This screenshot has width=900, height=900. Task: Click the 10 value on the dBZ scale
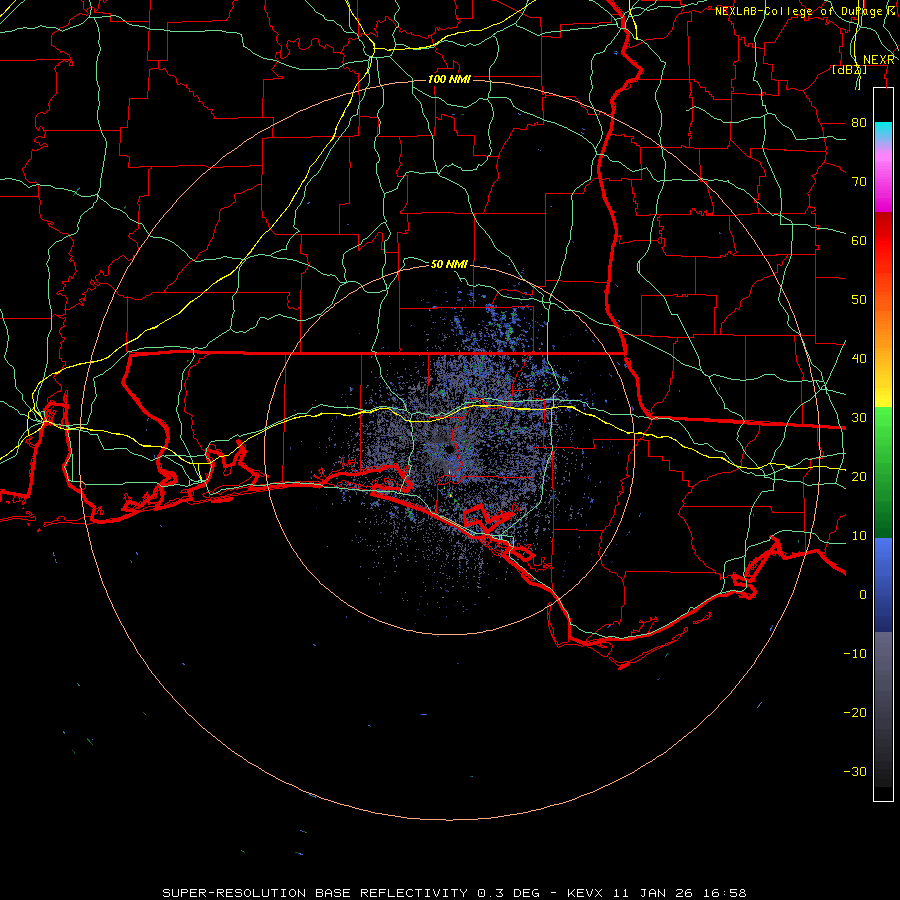pyautogui.click(x=859, y=536)
